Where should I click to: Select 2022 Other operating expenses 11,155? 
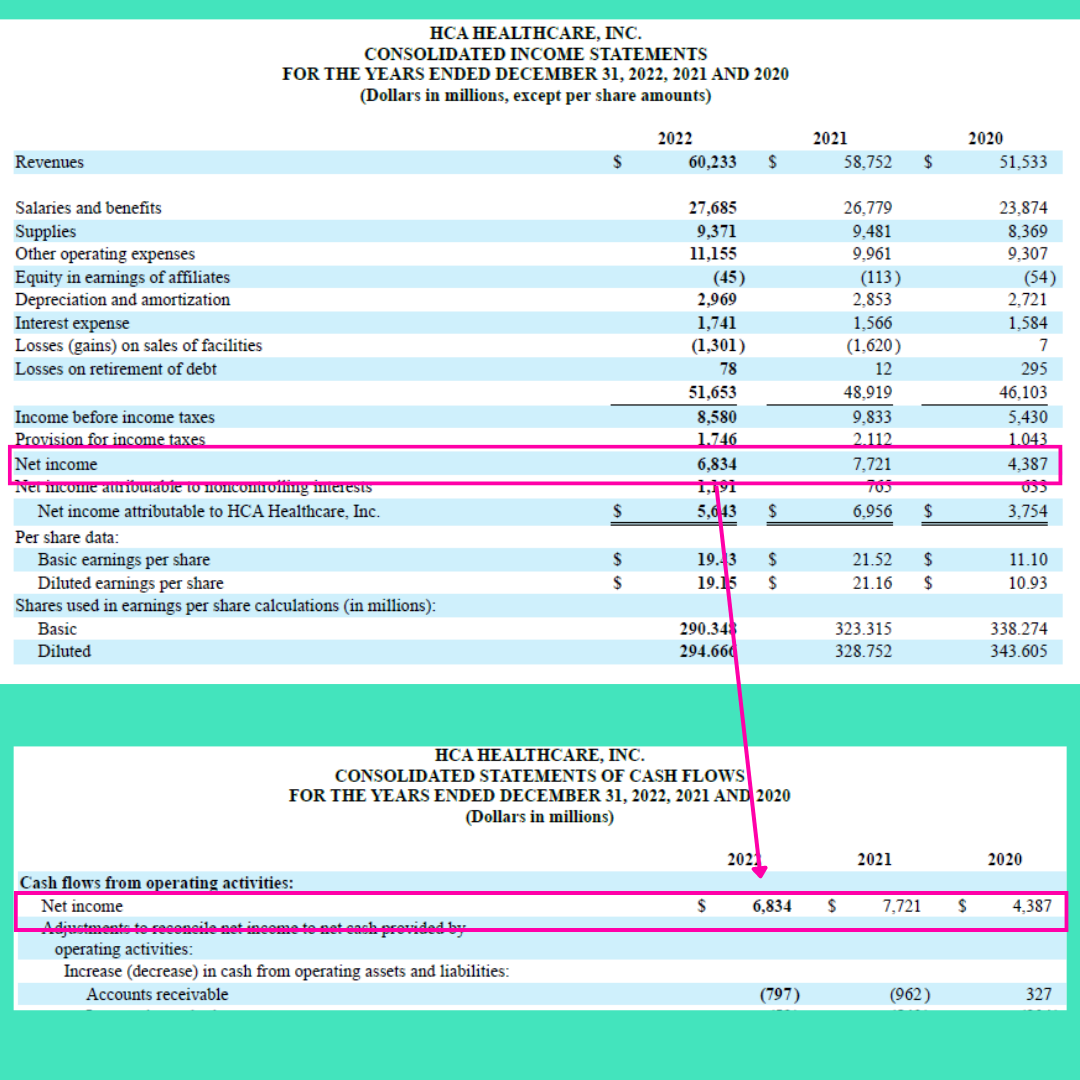pyautogui.click(x=713, y=254)
